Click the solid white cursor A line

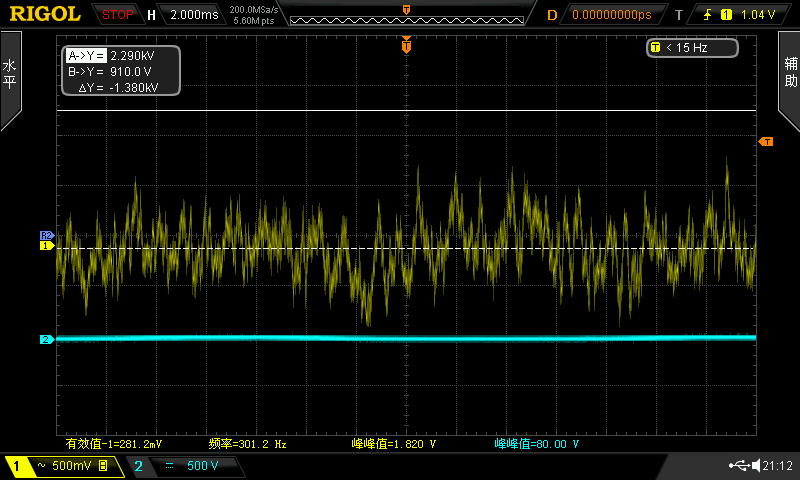point(406,110)
